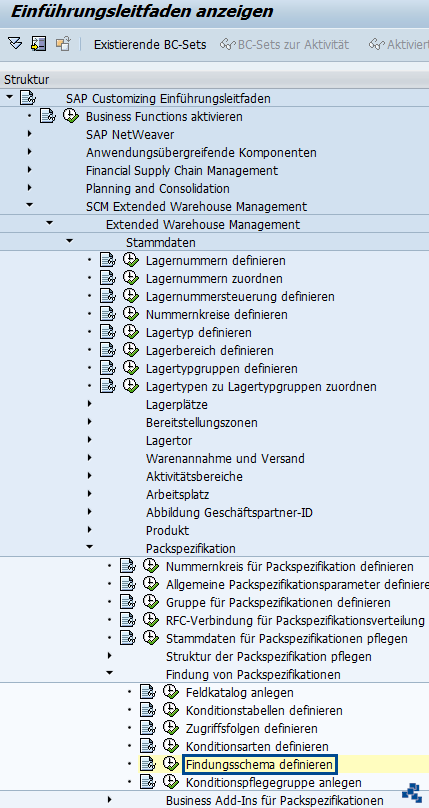Image resolution: width=429 pixels, height=808 pixels.
Task: Execute activity icon for Lagernummersteuerung definieren
Action: pos(131,296)
